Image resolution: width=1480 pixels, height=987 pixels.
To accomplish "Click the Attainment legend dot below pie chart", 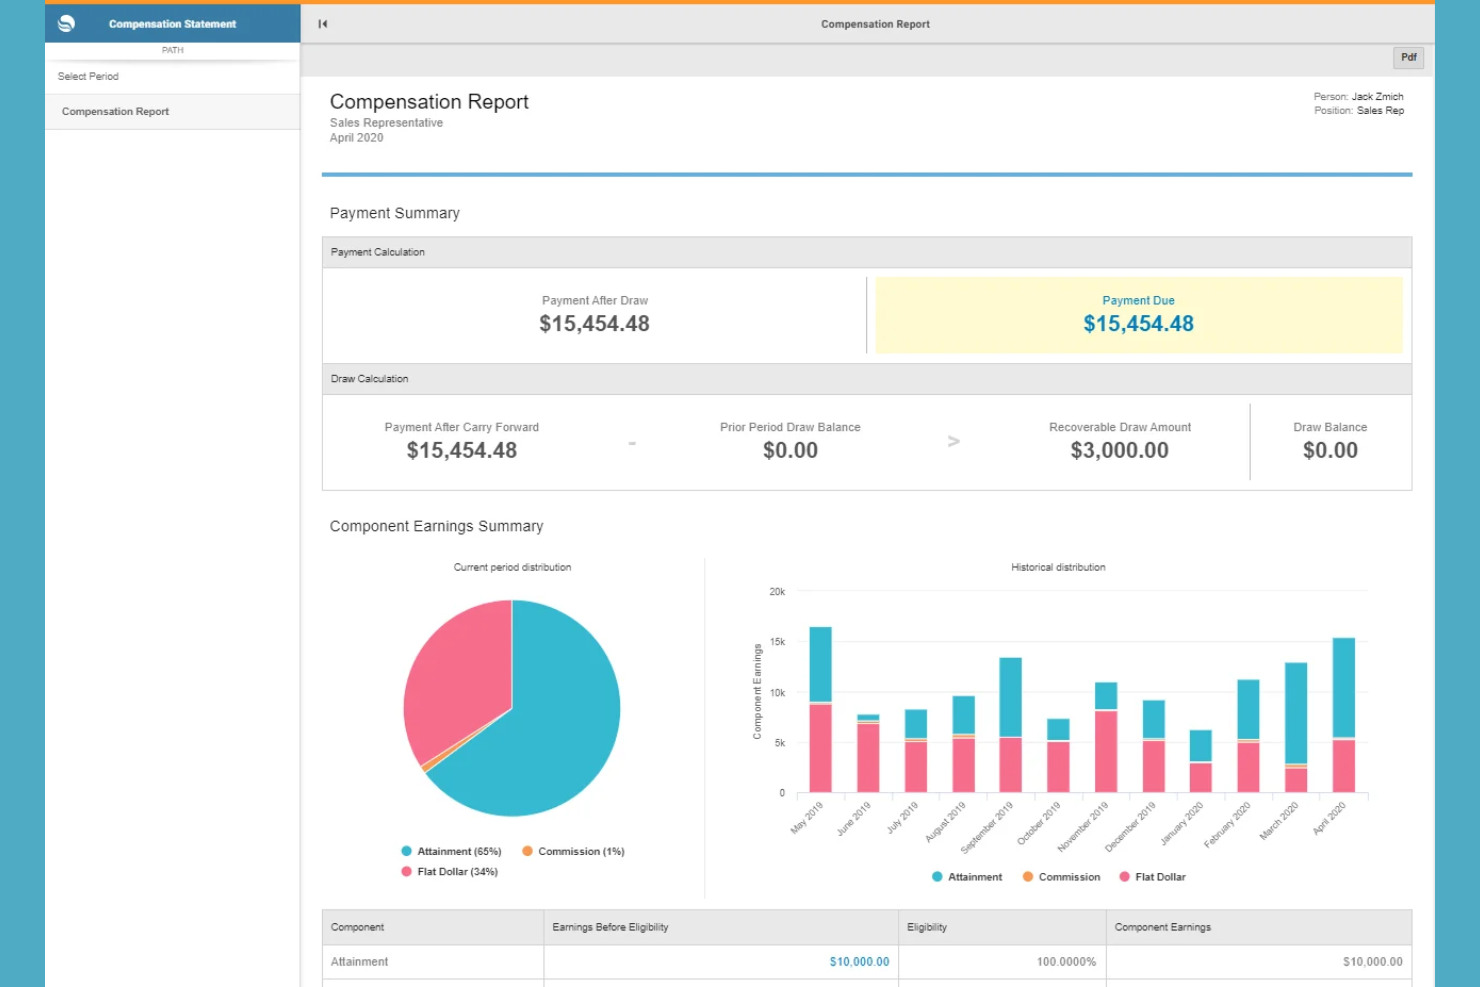I will 404,851.
